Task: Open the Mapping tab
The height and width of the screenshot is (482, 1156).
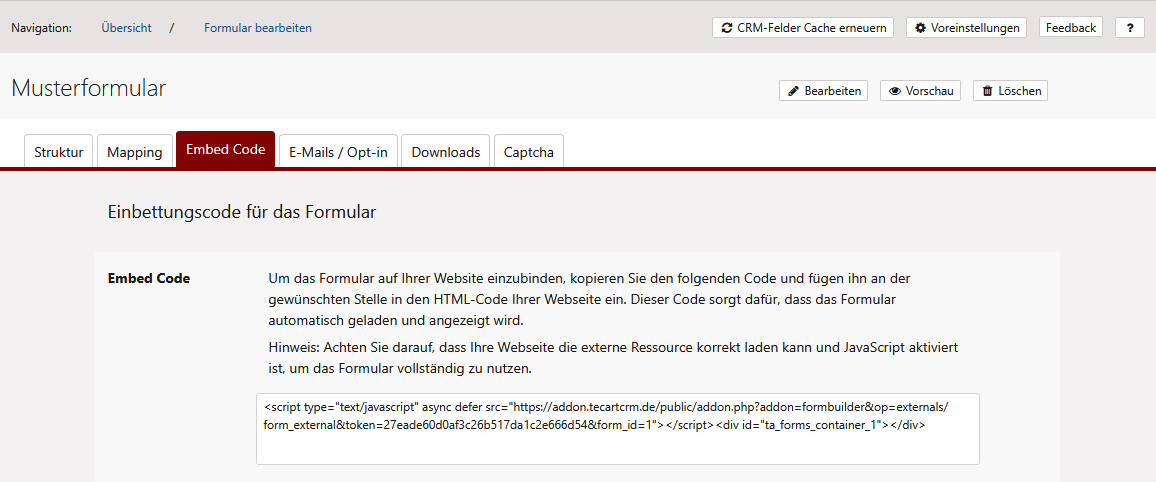Action: point(134,152)
